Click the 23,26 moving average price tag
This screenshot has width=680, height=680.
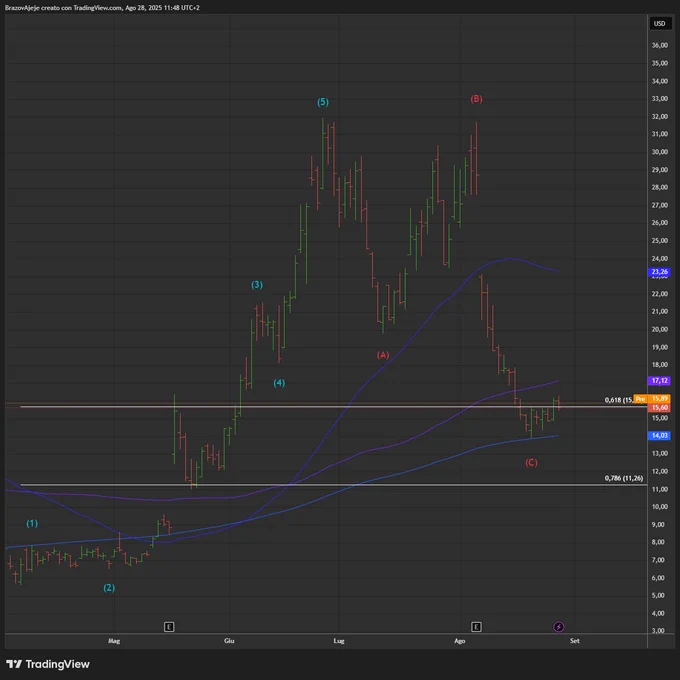(x=660, y=272)
